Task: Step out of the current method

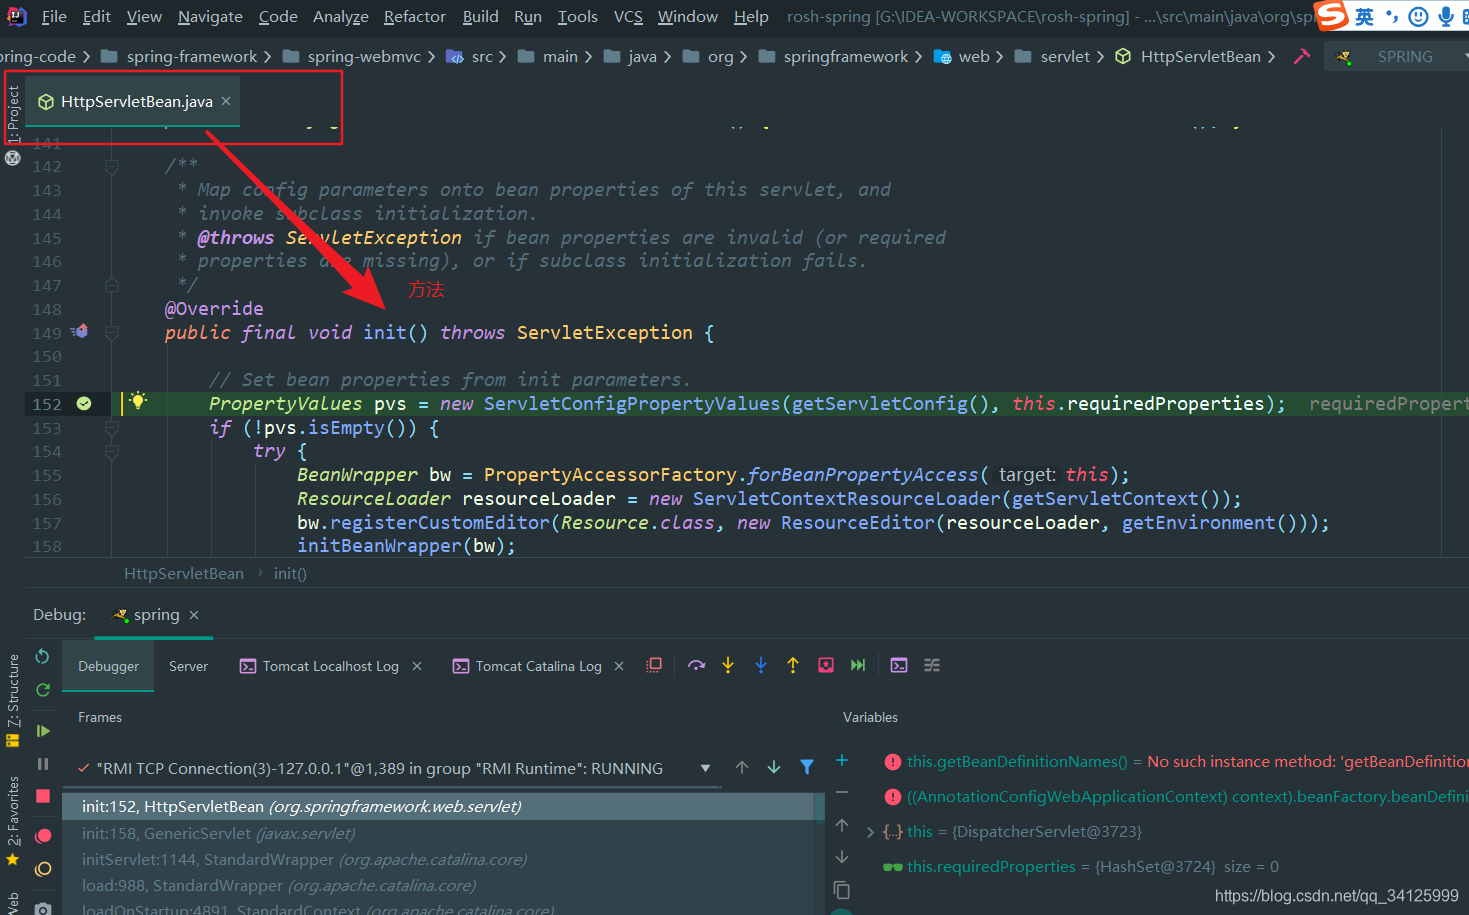Action: [793, 665]
